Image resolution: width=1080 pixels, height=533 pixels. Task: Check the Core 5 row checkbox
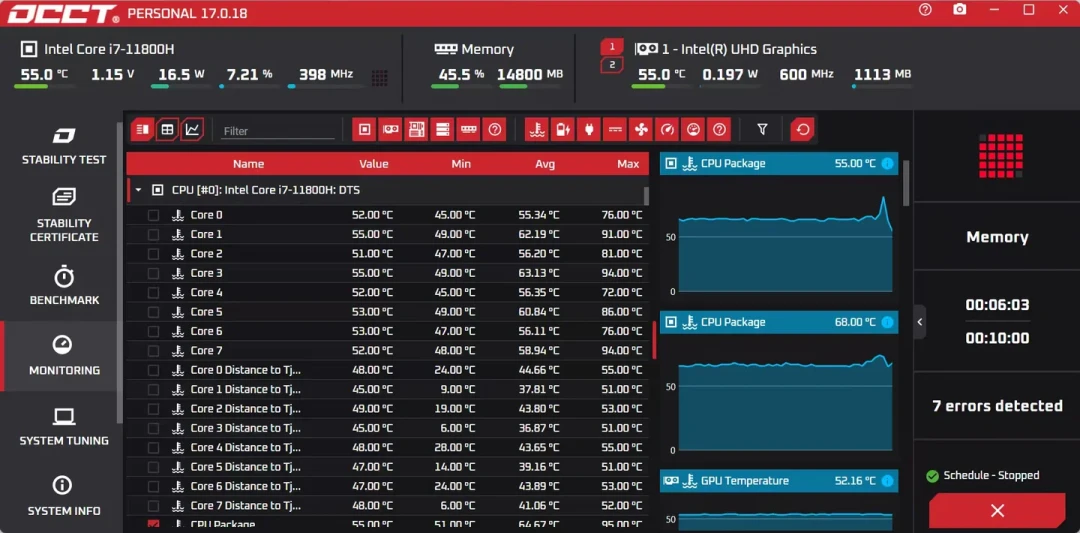154,312
